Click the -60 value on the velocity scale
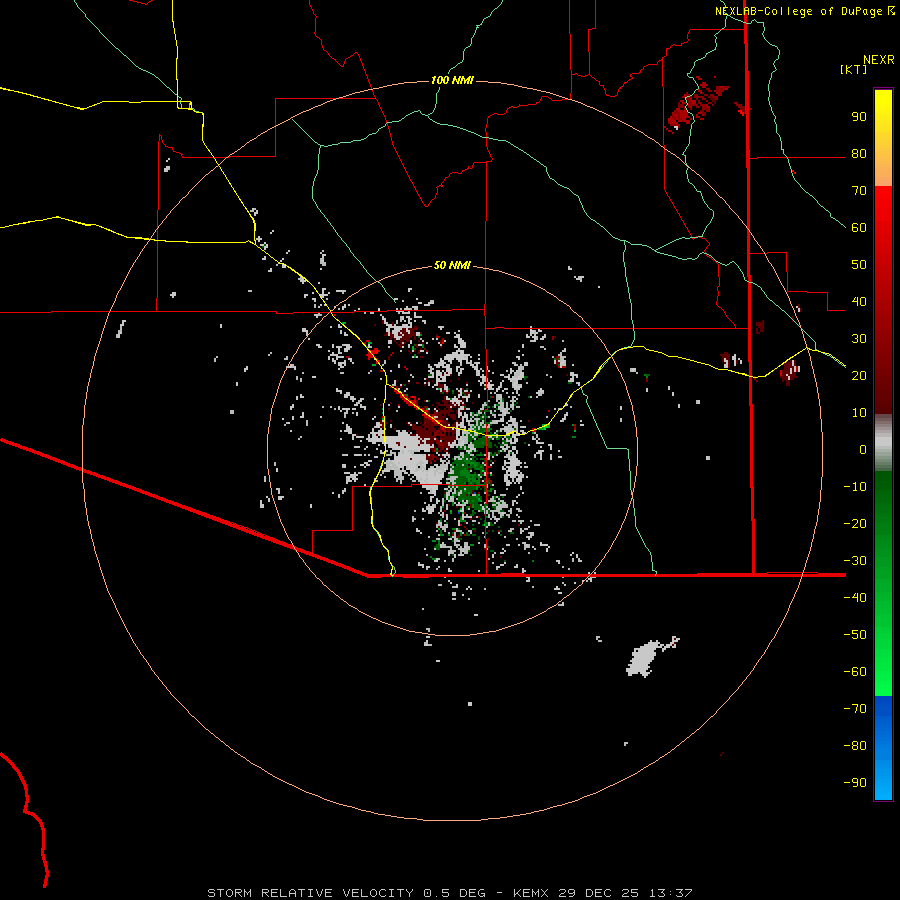900x900 pixels. pos(855,672)
